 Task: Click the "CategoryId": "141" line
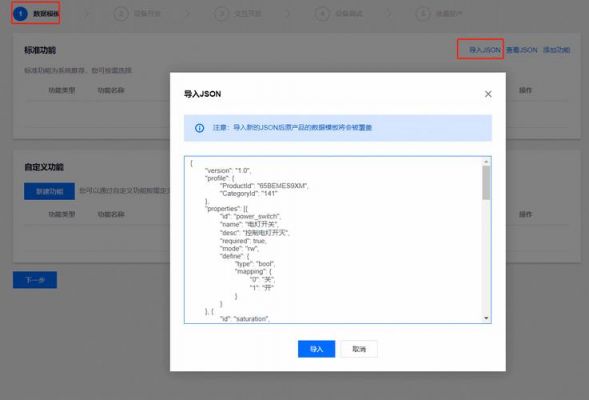click(249, 193)
